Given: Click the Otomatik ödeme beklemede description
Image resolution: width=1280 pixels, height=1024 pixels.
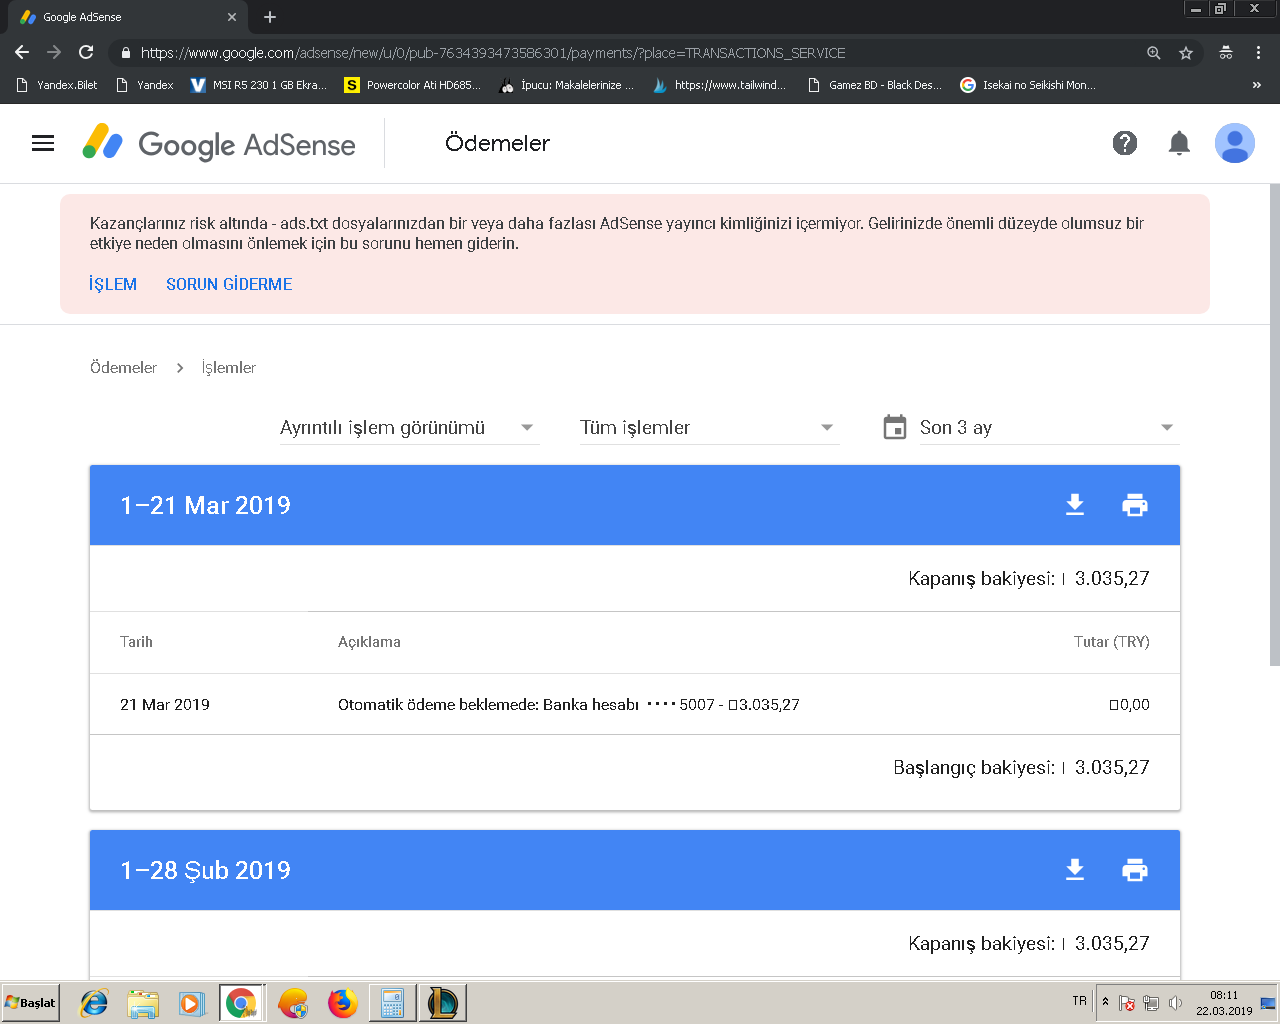Looking at the screenshot, I should [x=569, y=705].
